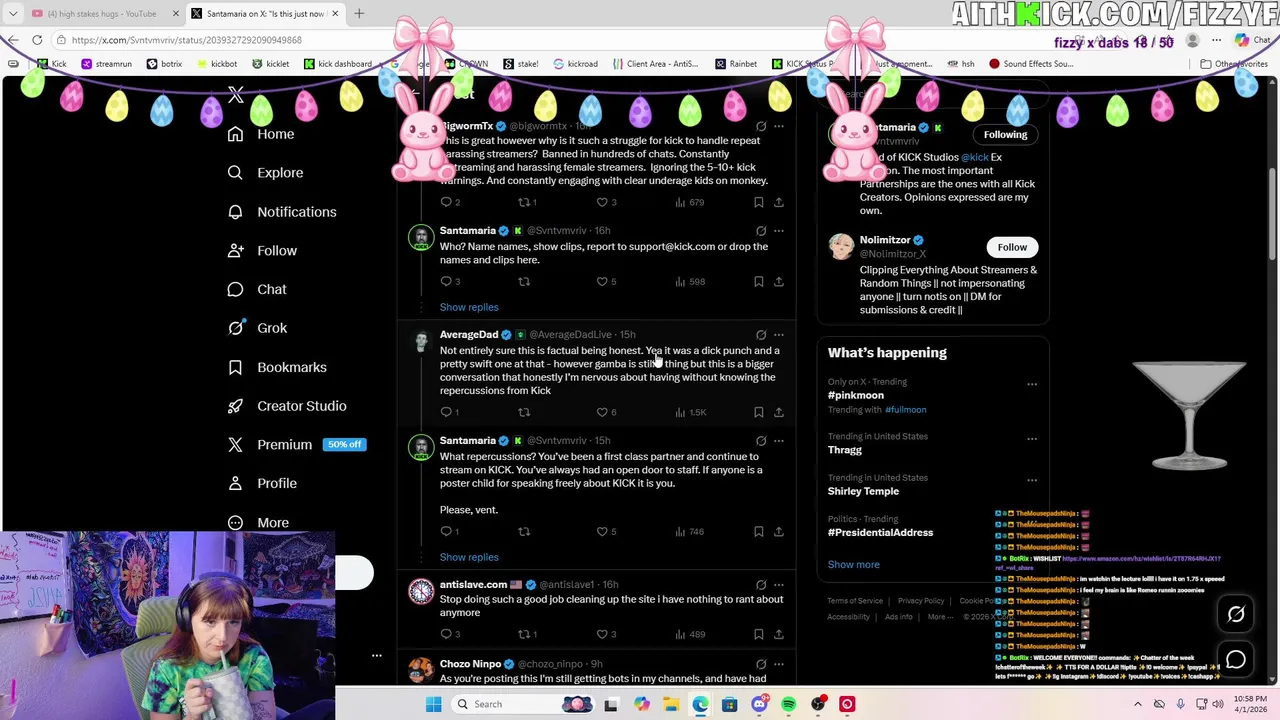Ask Grok to explain Chozo Ninpo's tweet
This screenshot has width=1280, height=720.
tap(761, 664)
